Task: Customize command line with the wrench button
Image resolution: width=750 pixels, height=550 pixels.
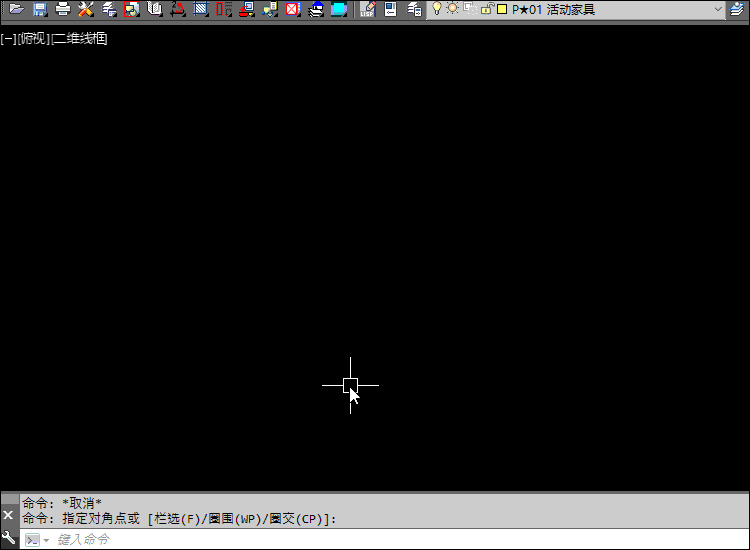Action: click(9, 539)
